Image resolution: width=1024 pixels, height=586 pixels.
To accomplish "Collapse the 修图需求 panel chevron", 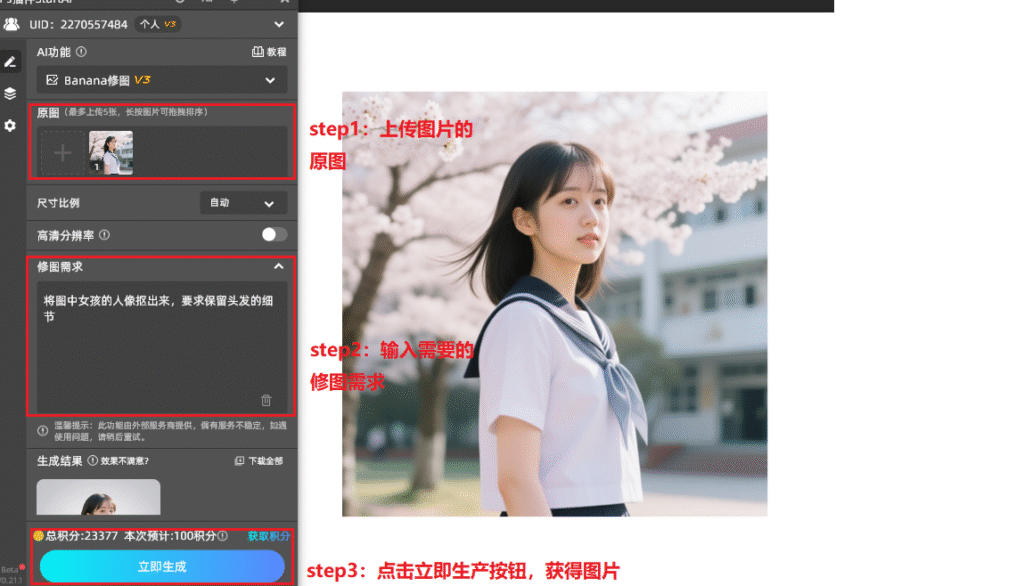I will [278, 266].
